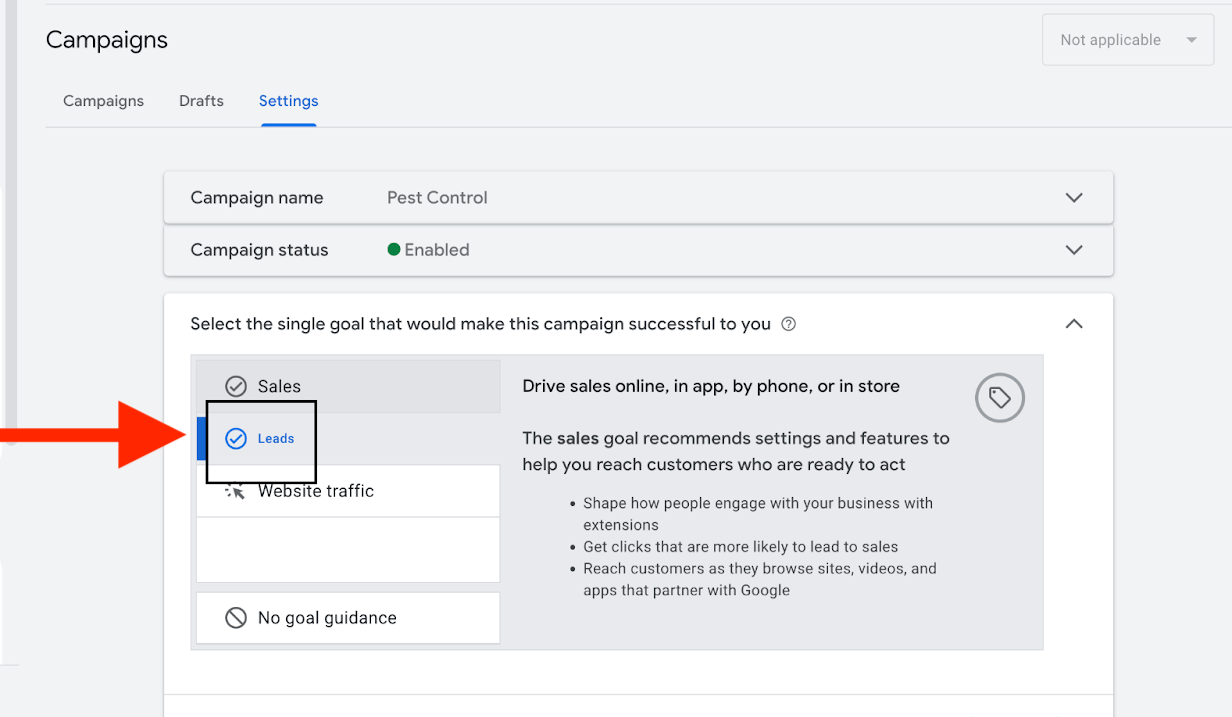Screen dimensions: 1232x717
Task: Click the Sales checkmark circle icon
Action: point(236,386)
